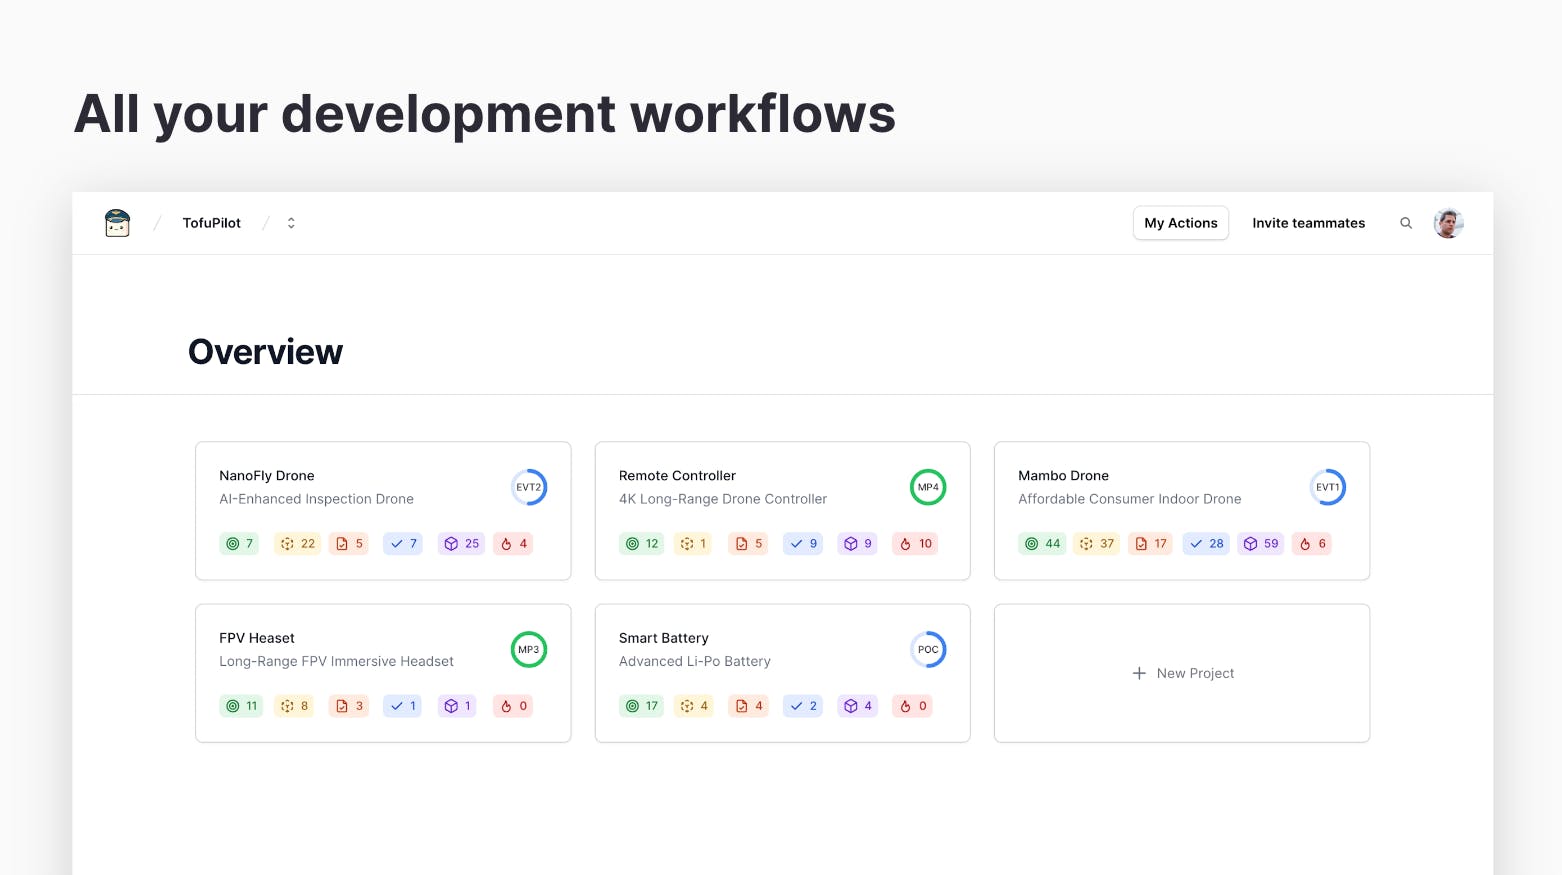The image size is (1562, 875).
Task: Click Remote Controller green target badge 12
Action: coord(642,544)
